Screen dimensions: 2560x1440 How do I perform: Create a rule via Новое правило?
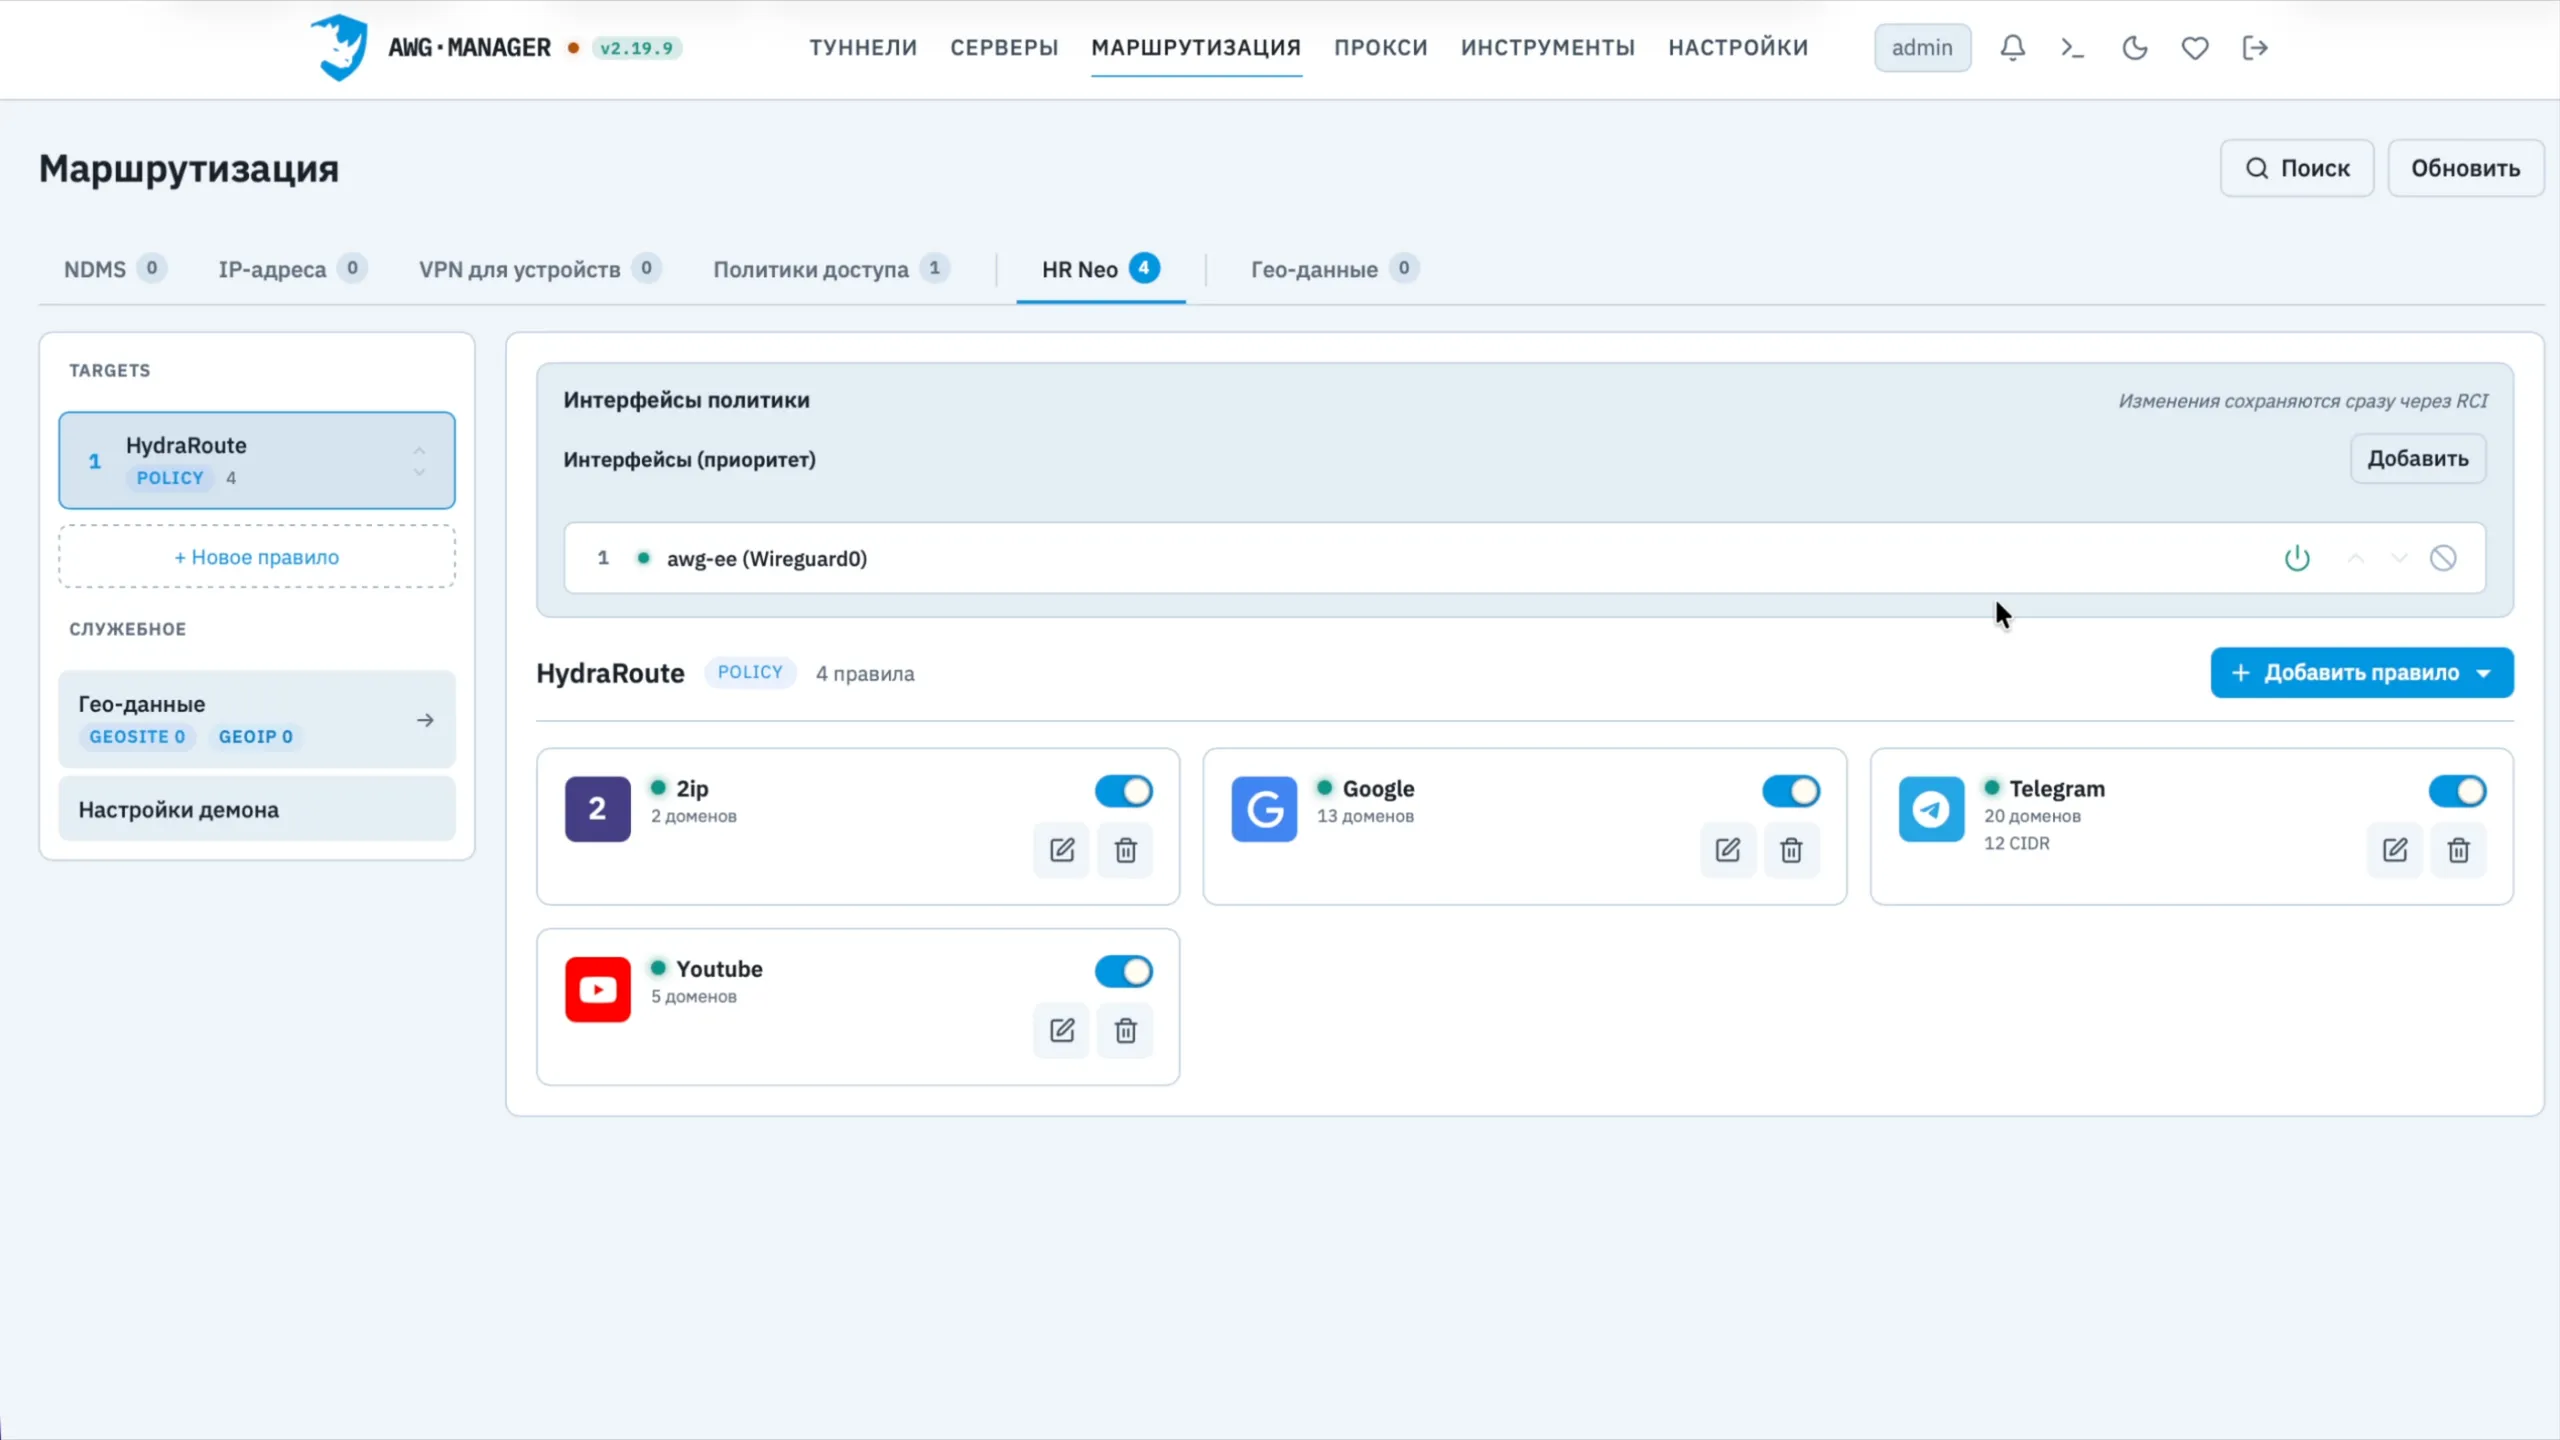click(257, 557)
